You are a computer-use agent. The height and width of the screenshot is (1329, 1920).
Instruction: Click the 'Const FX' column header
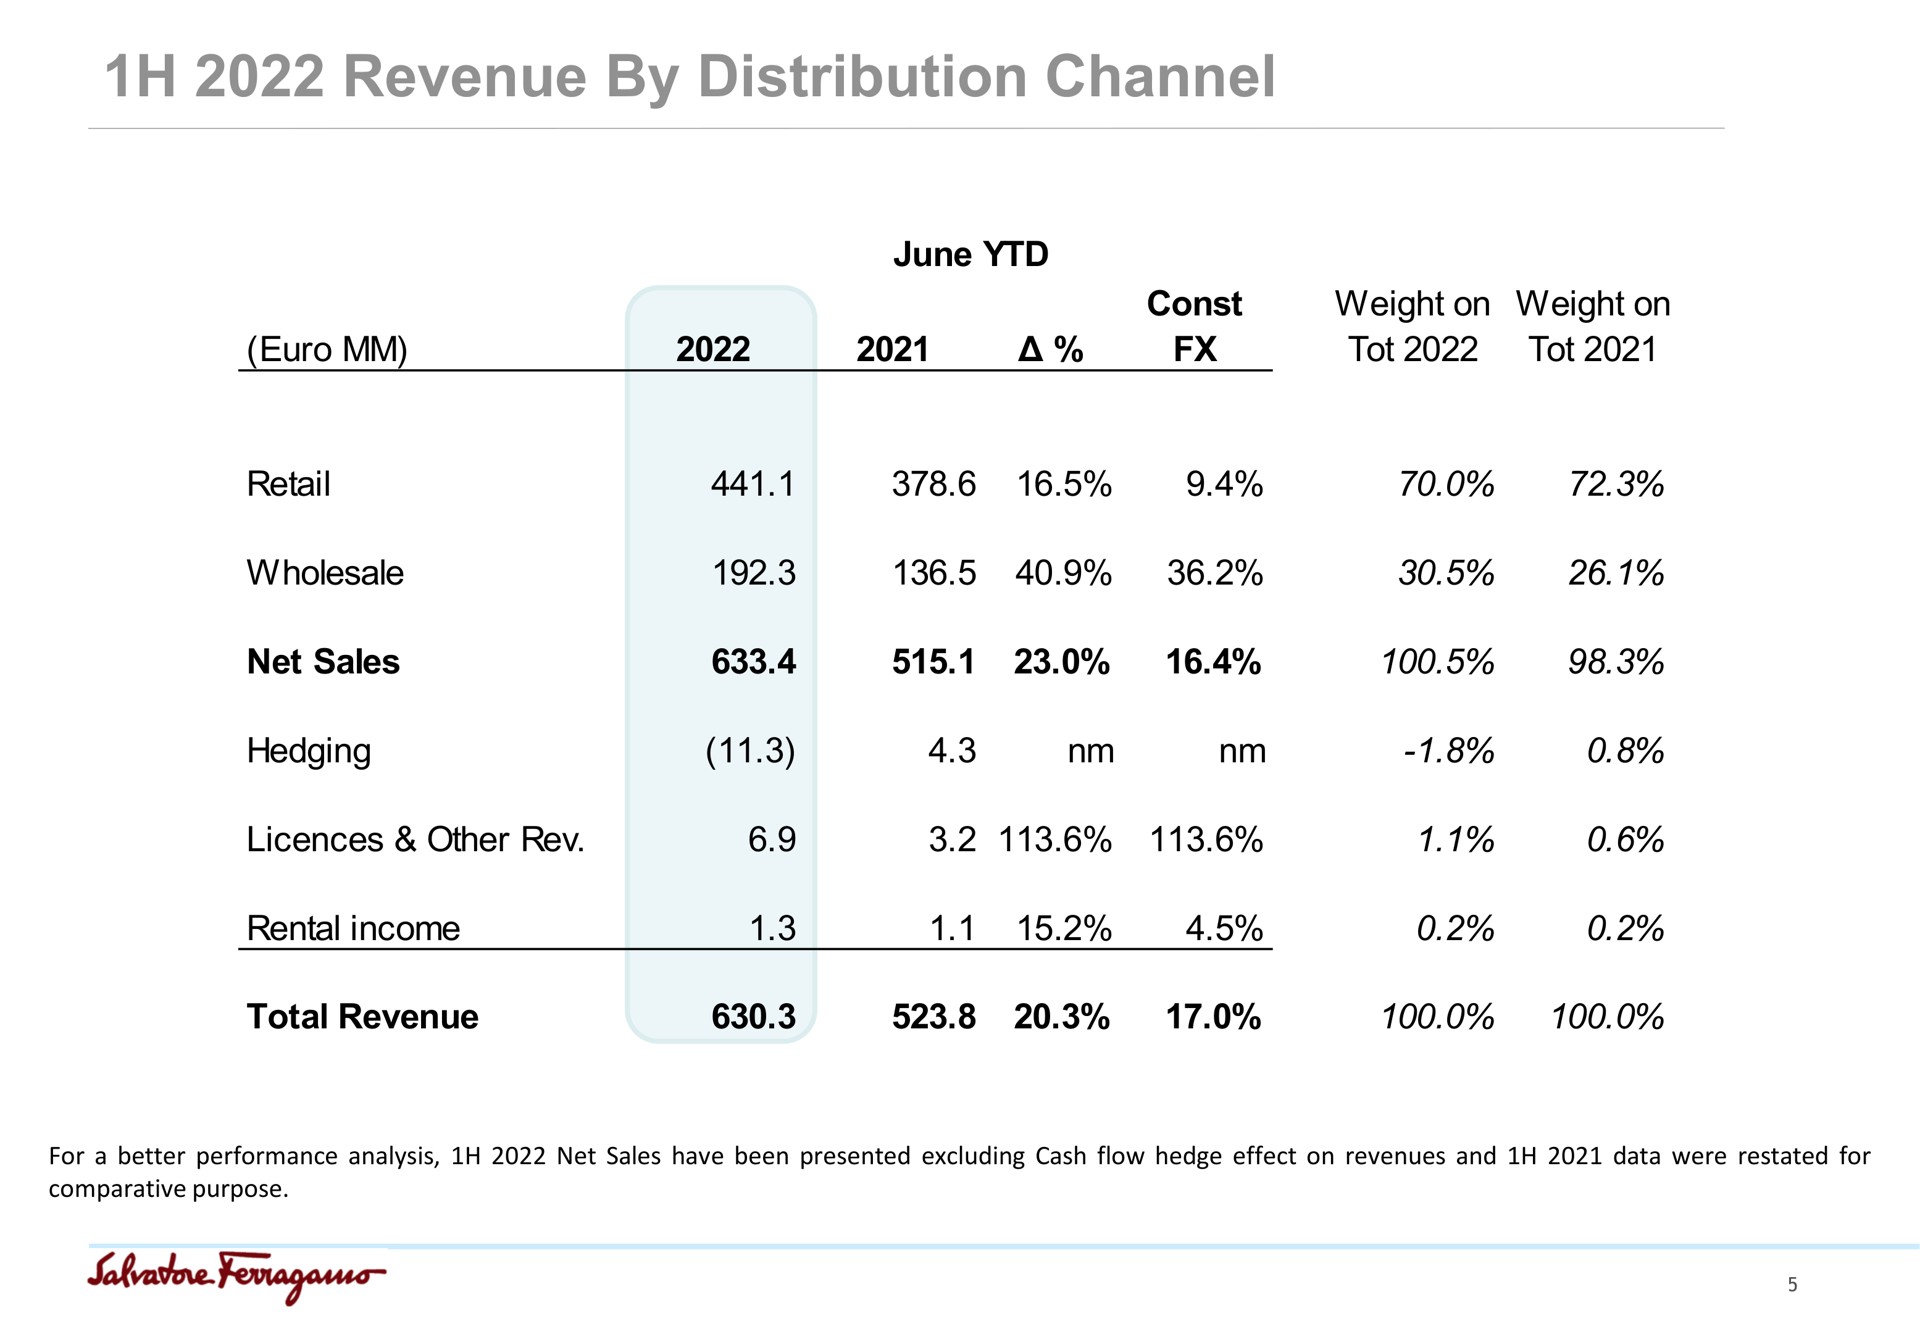pyautogui.click(x=1194, y=326)
